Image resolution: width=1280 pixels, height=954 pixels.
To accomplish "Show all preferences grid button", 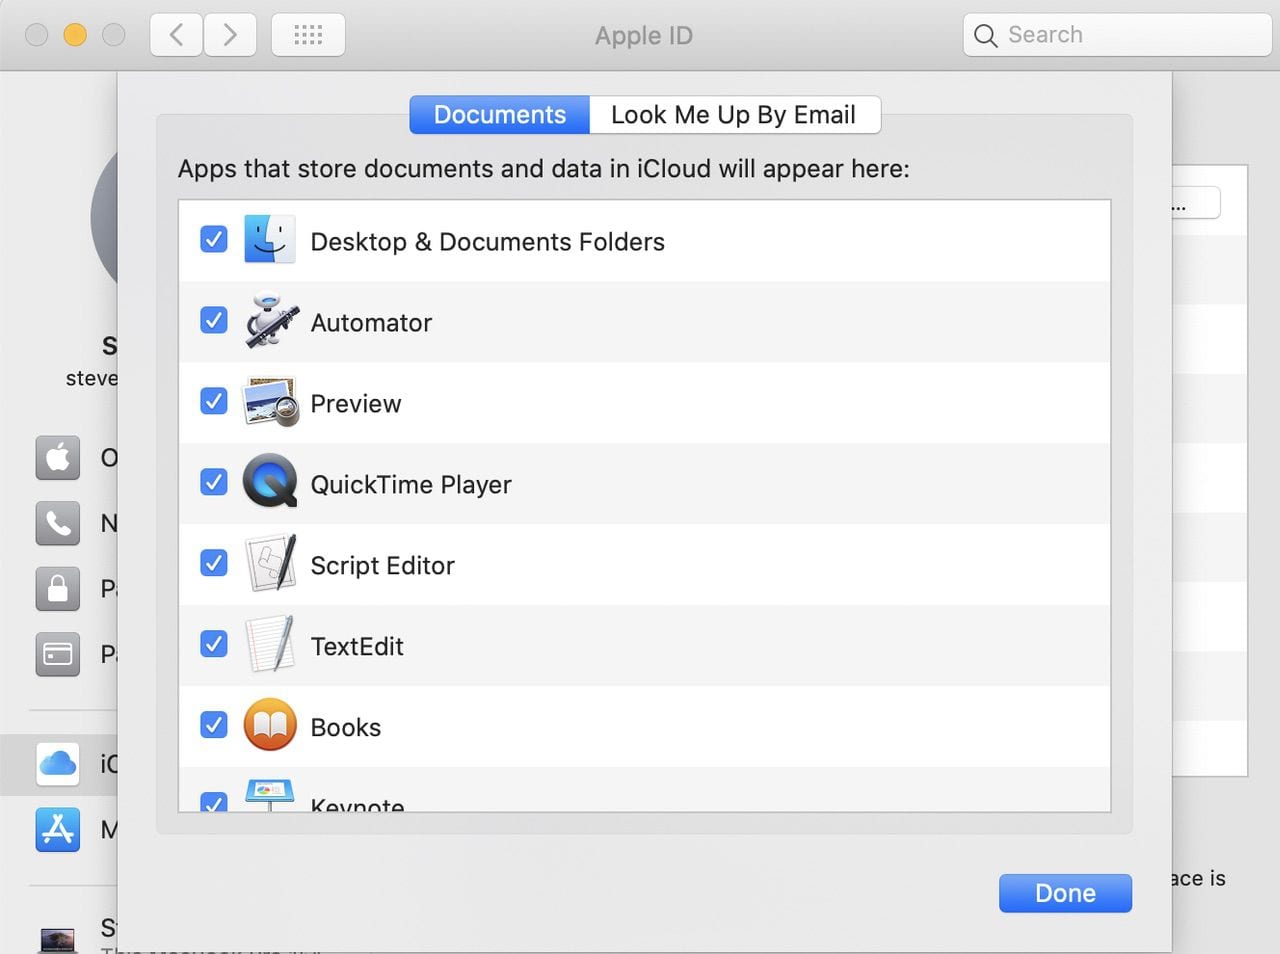I will click(308, 36).
